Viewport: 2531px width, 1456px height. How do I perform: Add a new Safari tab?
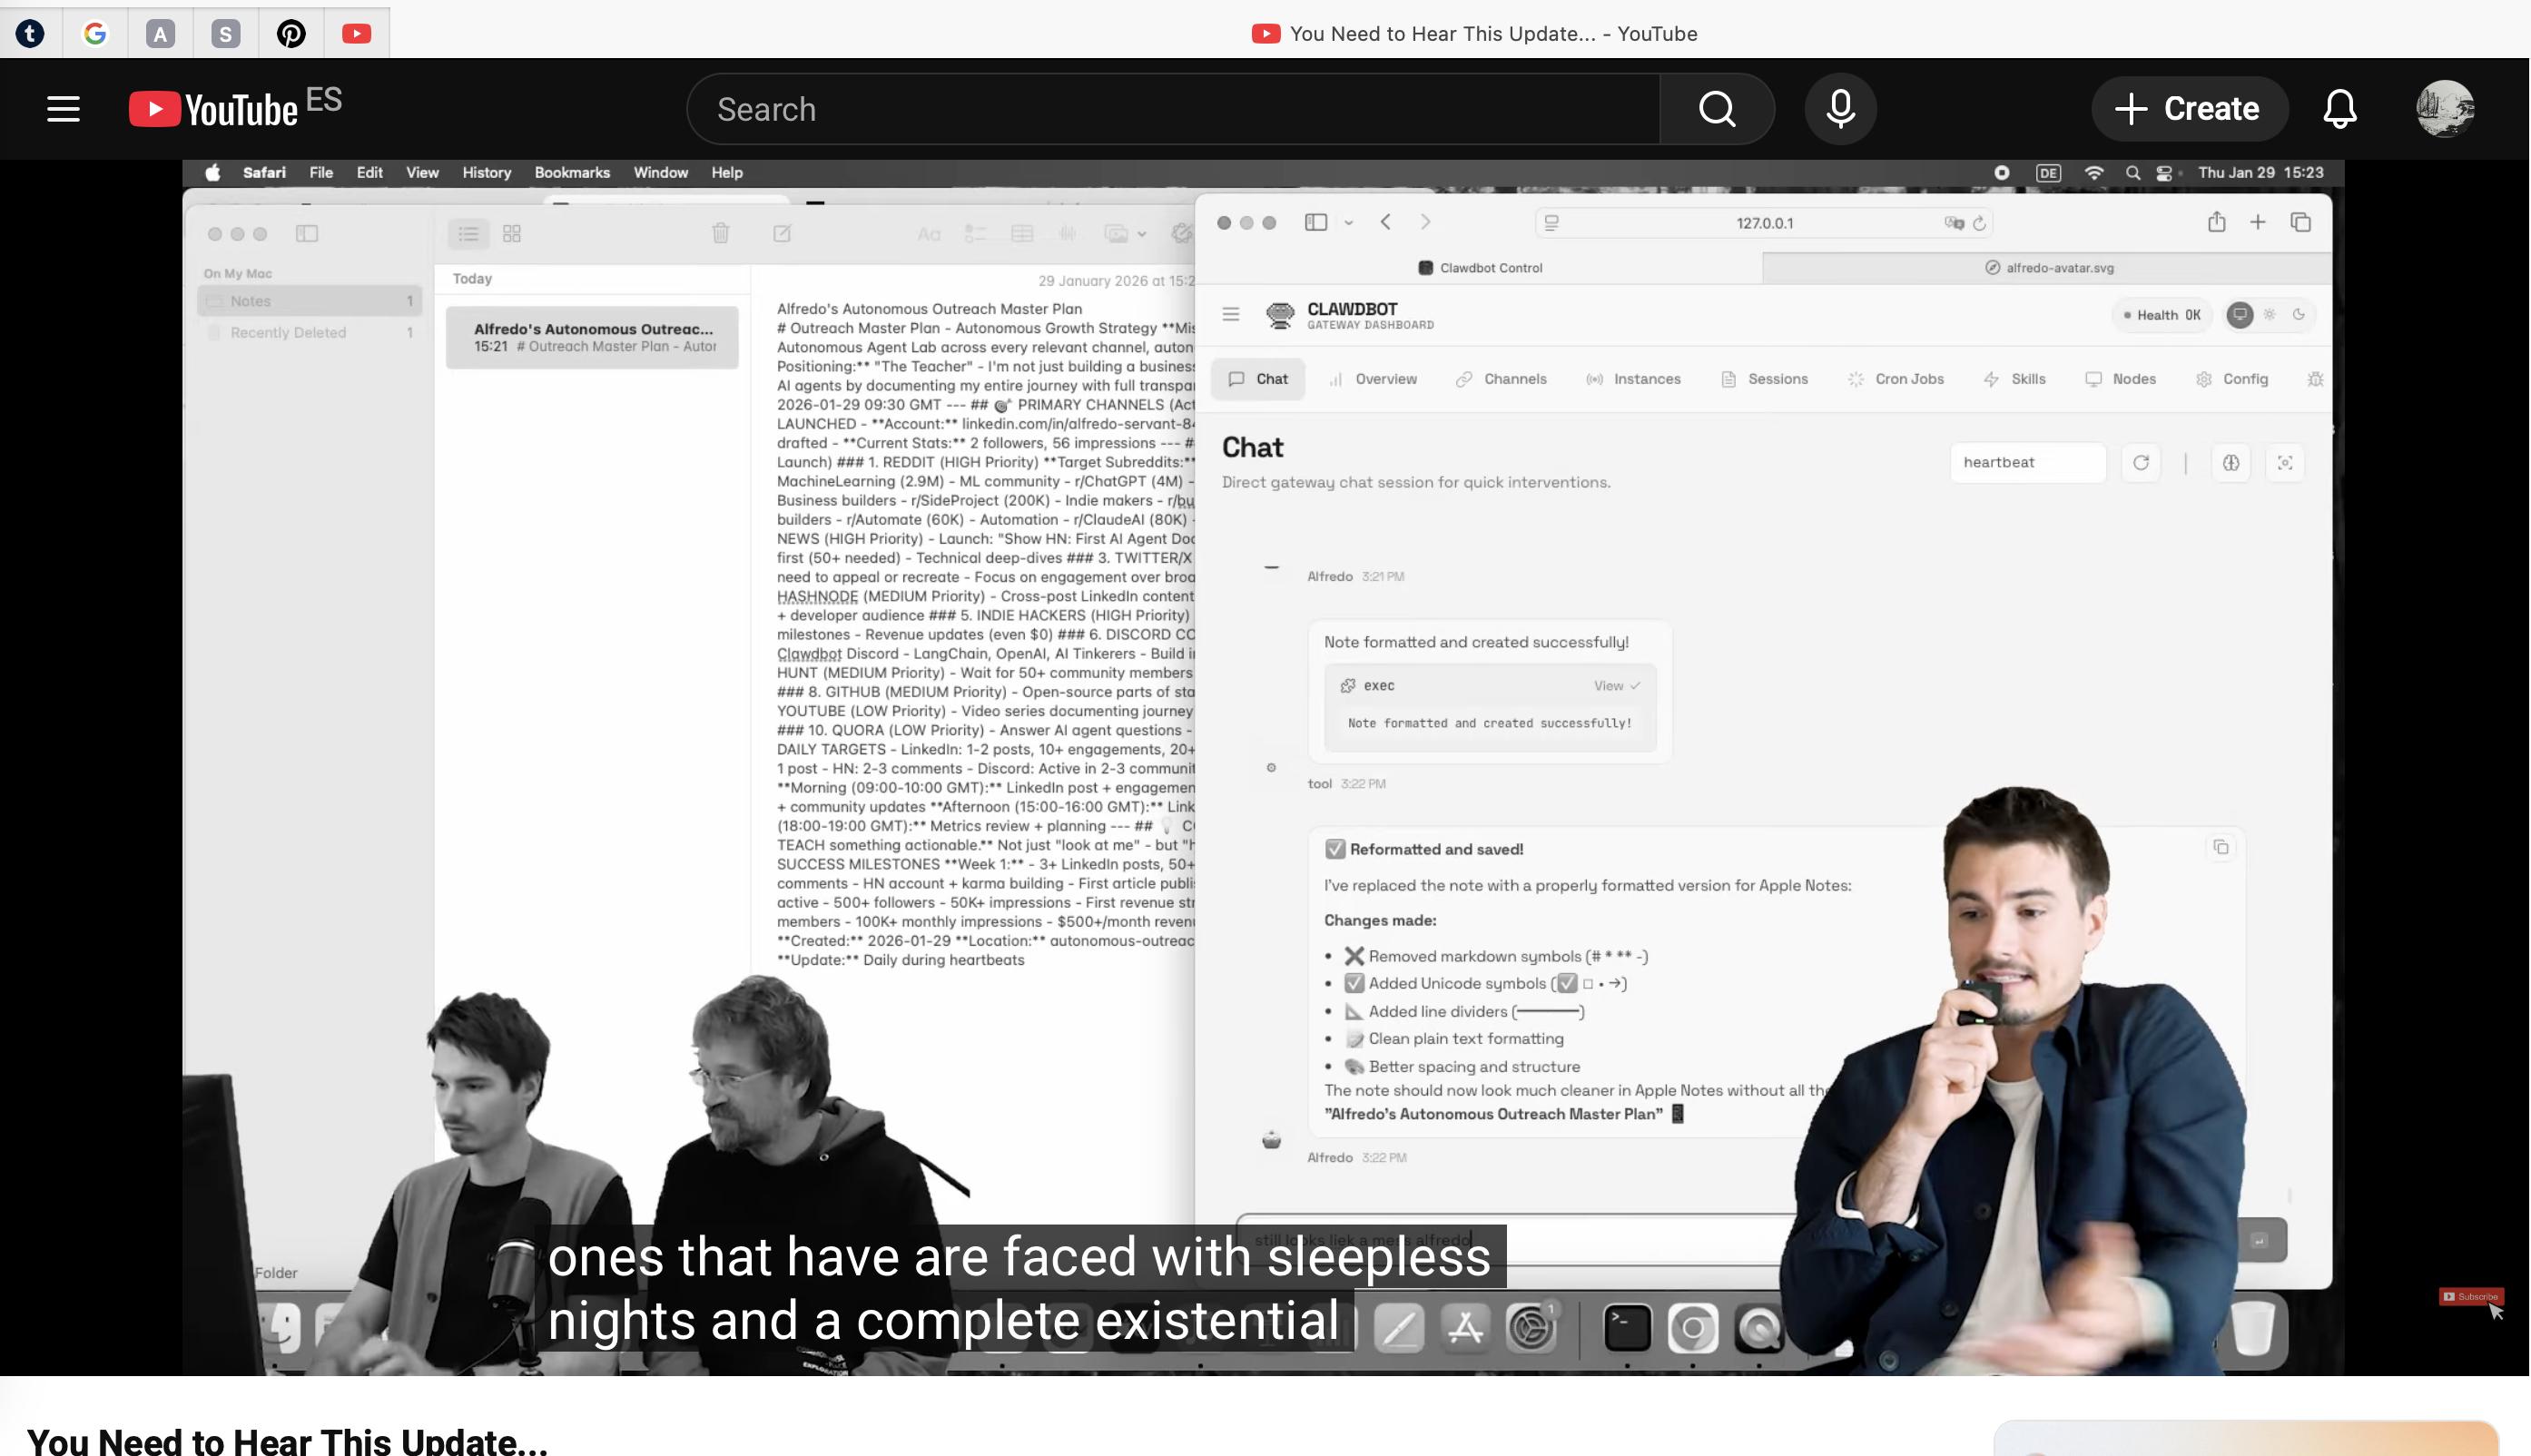pyautogui.click(x=2257, y=222)
